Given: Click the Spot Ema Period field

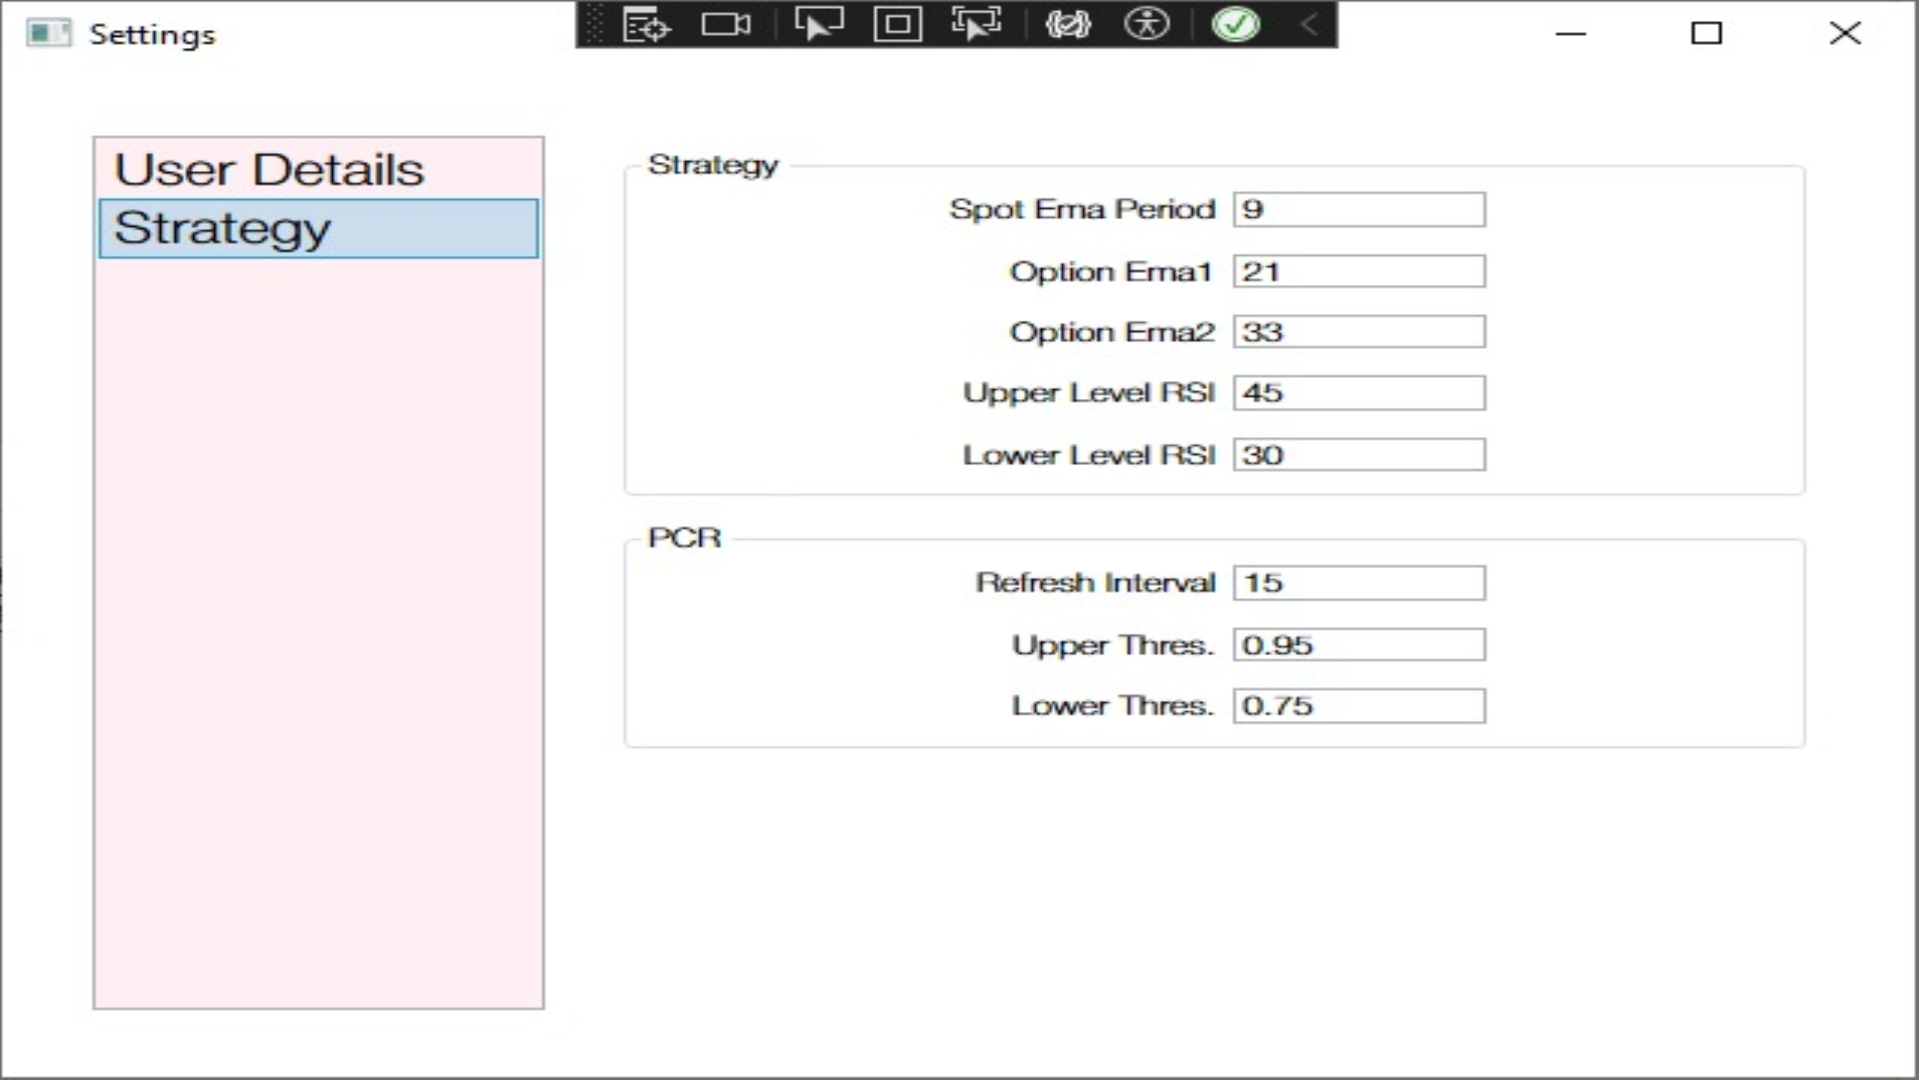Looking at the screenshot, I should point(1359,210).
